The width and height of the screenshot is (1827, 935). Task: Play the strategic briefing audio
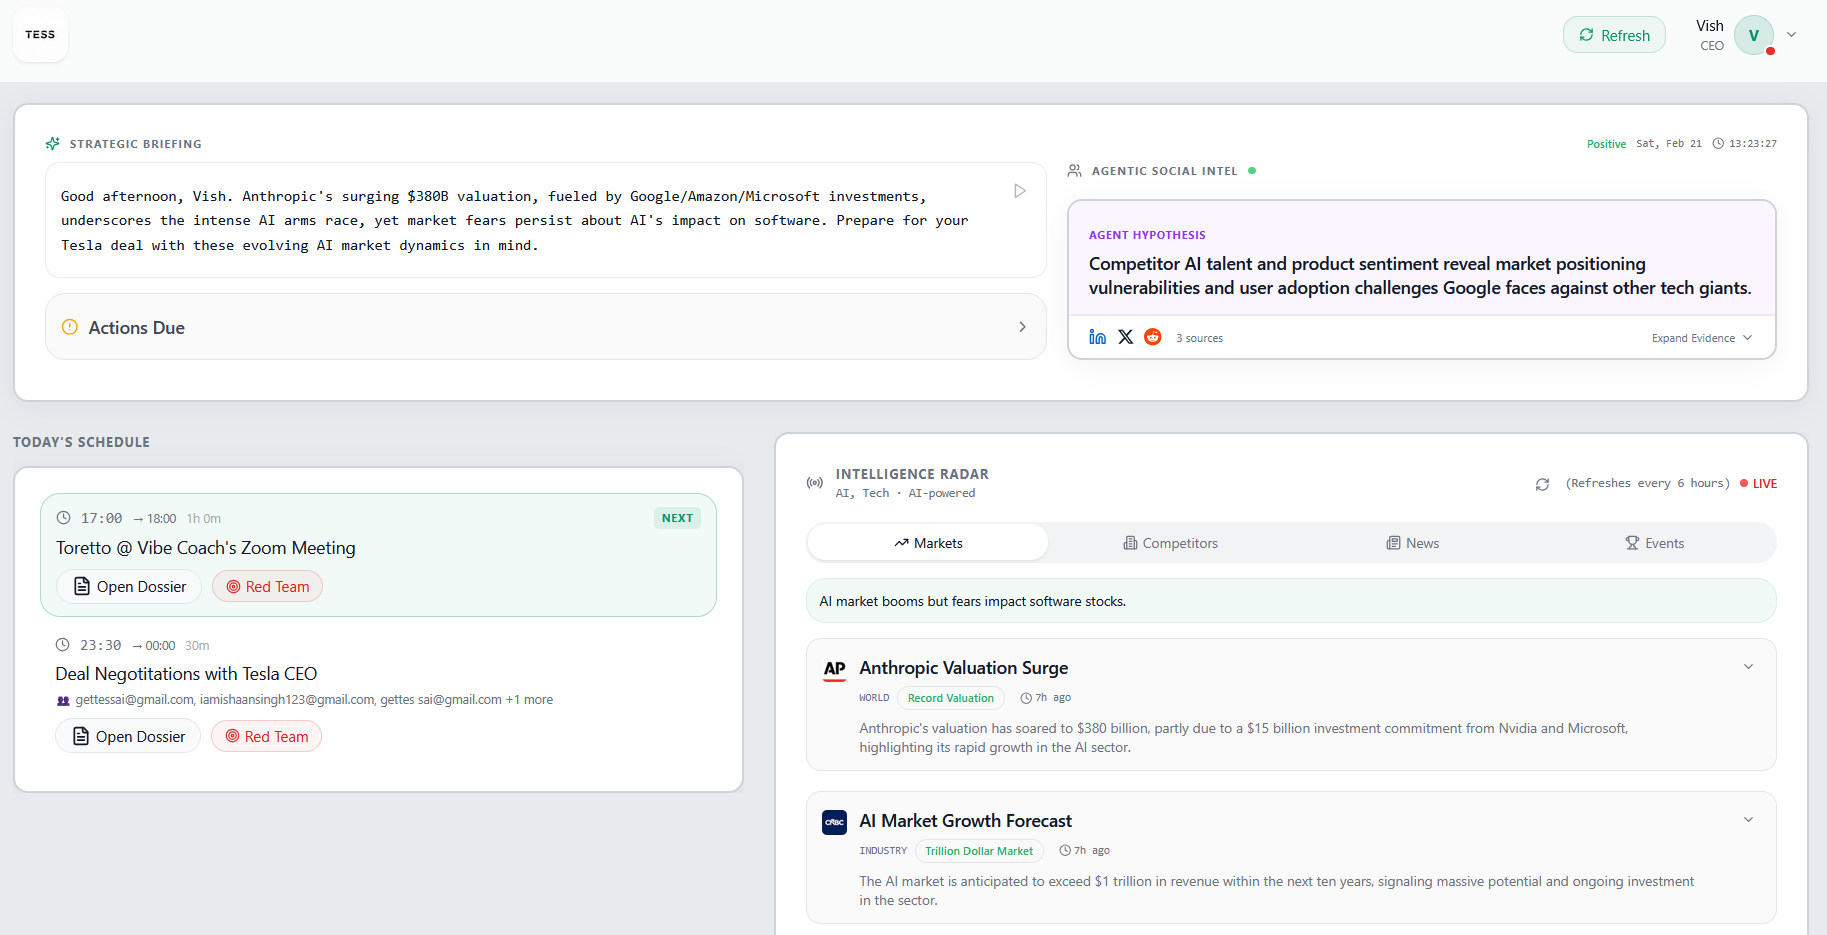pos(1020,191)
